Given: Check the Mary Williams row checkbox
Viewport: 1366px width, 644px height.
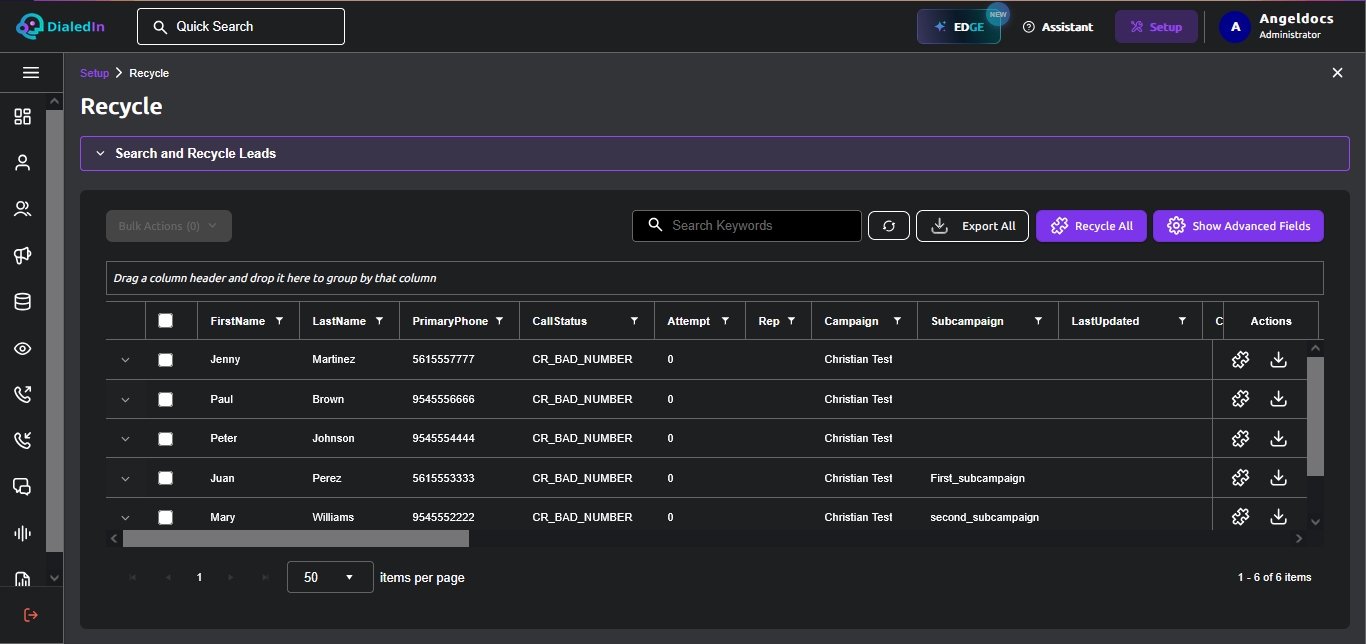Looking at the screenshot, I should pos(166,517).
